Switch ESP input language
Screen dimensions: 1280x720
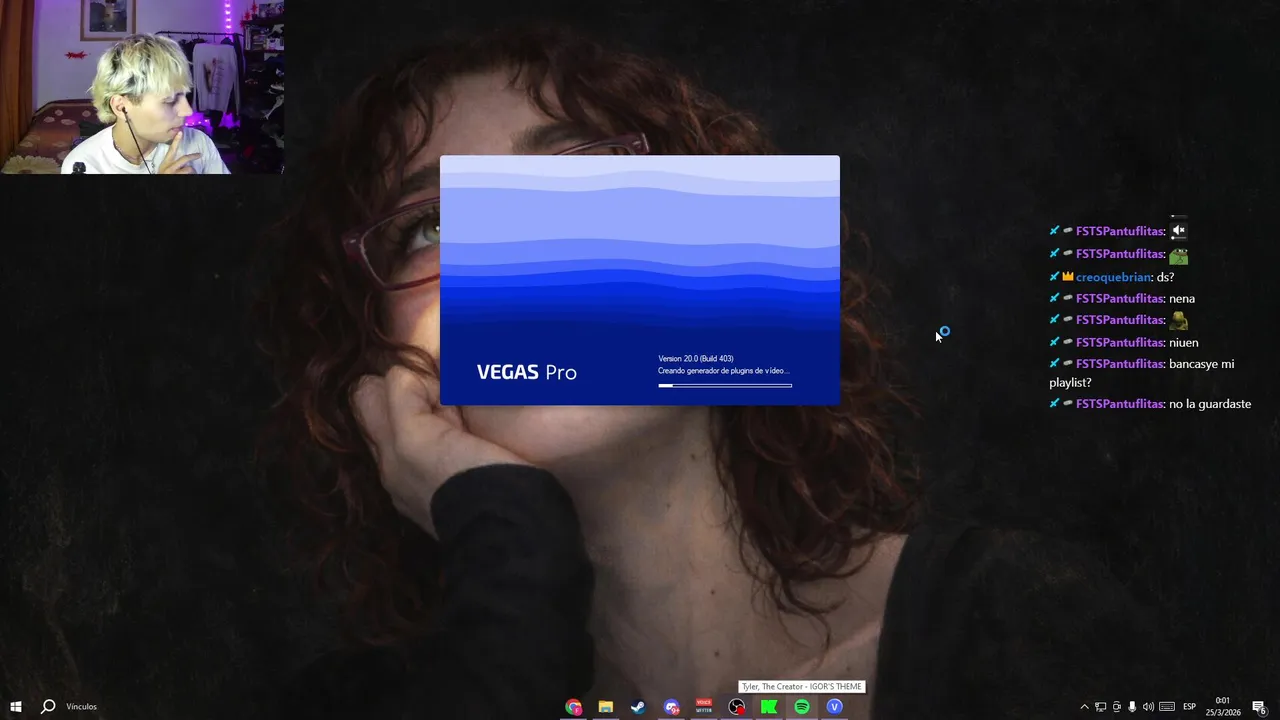click(1189, 707)
